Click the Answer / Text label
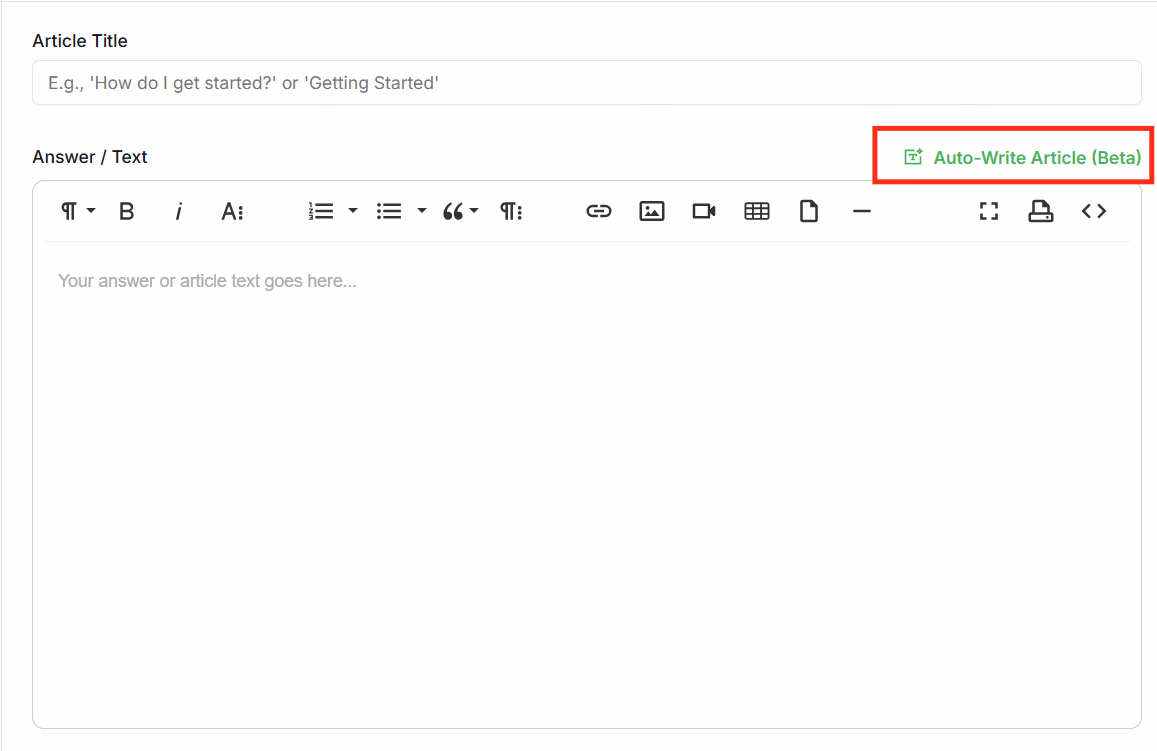Image resolution: width=1157 pixels, height=751 pixels. [90, 156]
